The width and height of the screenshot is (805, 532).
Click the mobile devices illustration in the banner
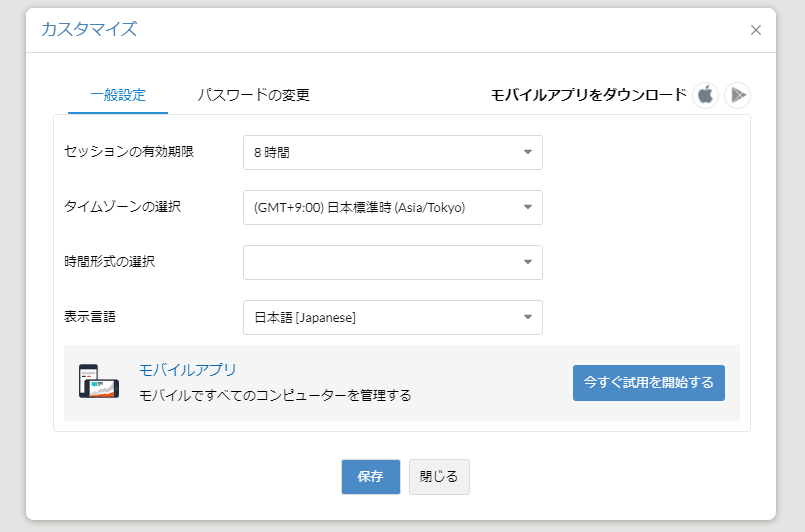tap(99, 381)
